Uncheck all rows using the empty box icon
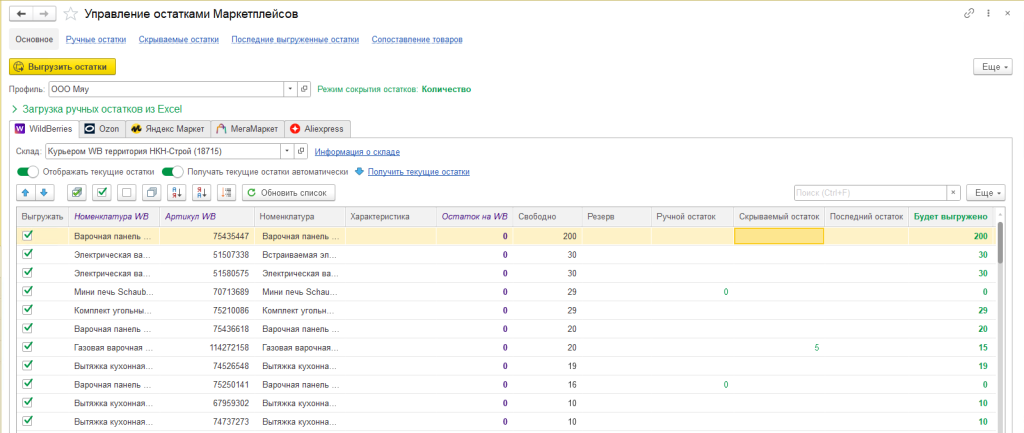This screenshot has height=433, width=1024. [x=127, y=193]
